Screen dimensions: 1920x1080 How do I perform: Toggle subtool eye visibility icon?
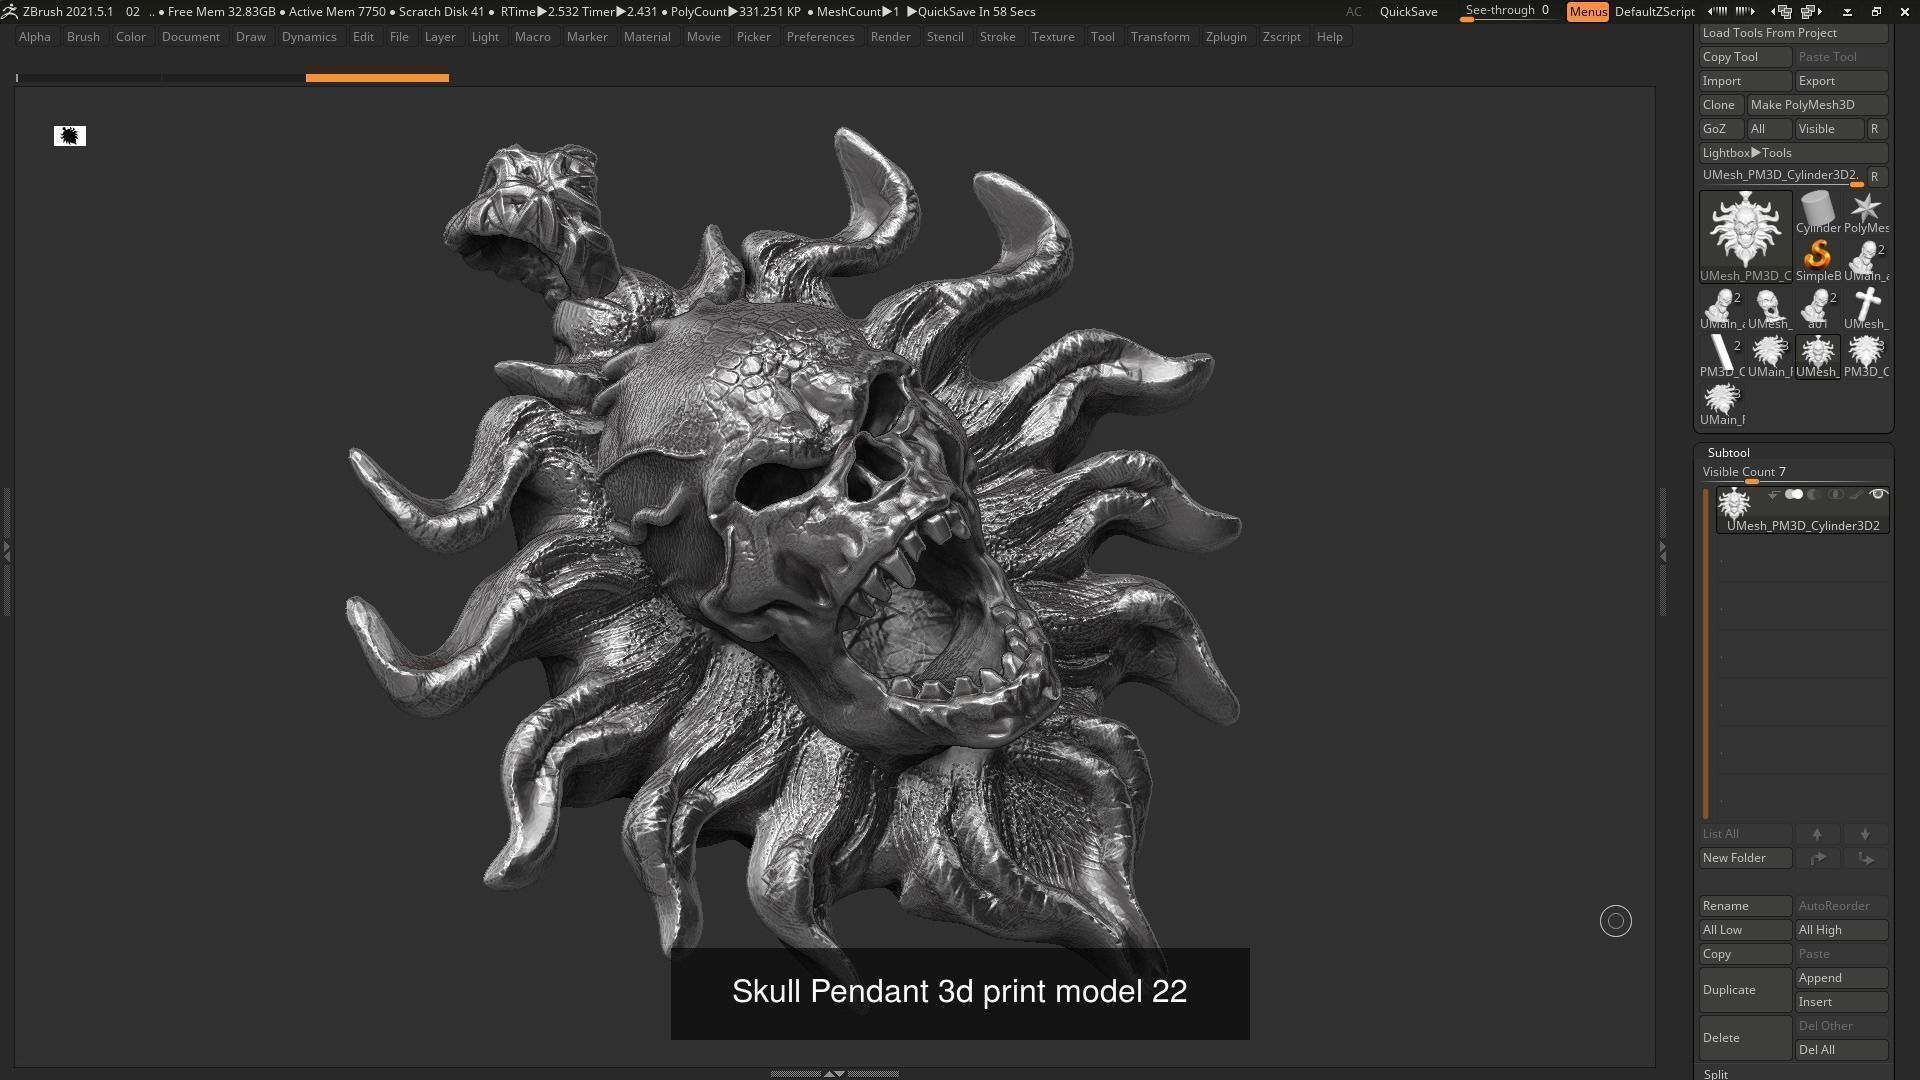tap(1878, 494)
